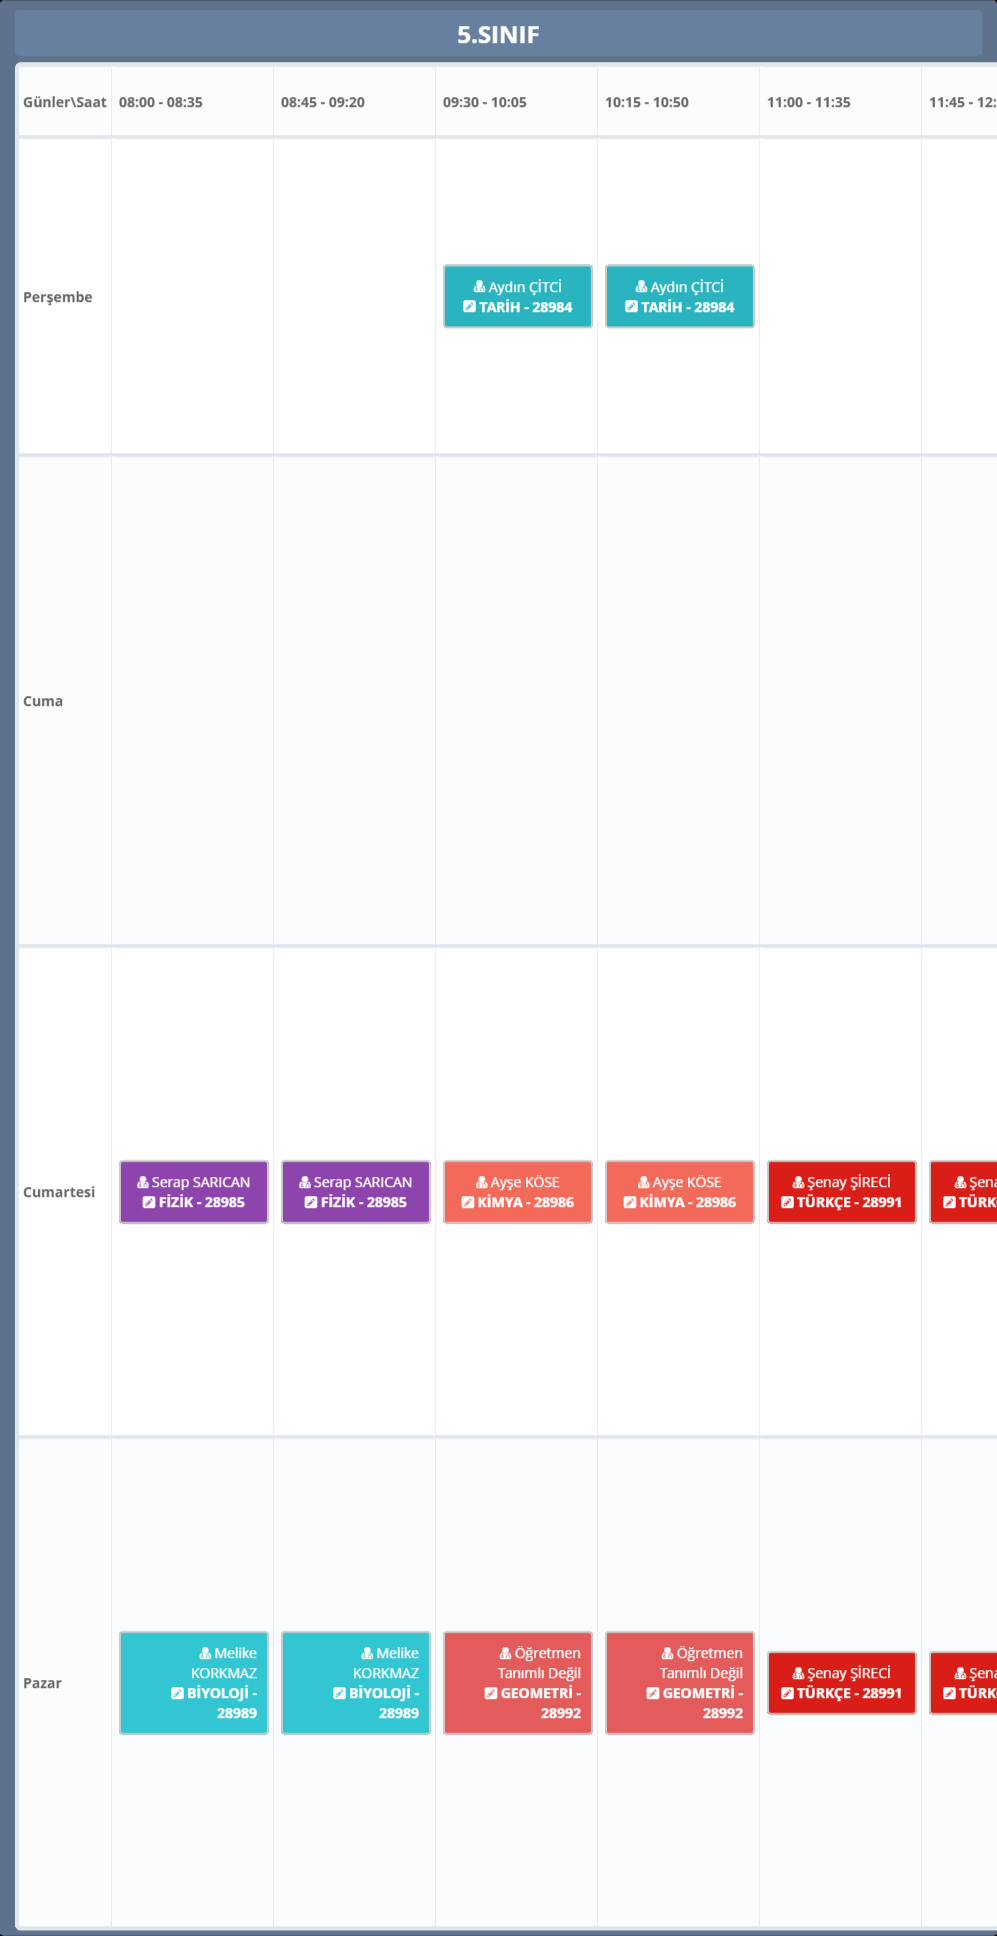Click edit icon in Cumartesi 08:00 FİZİK lesson
Screen dimensions: 997x1936
coord(149,1202)
